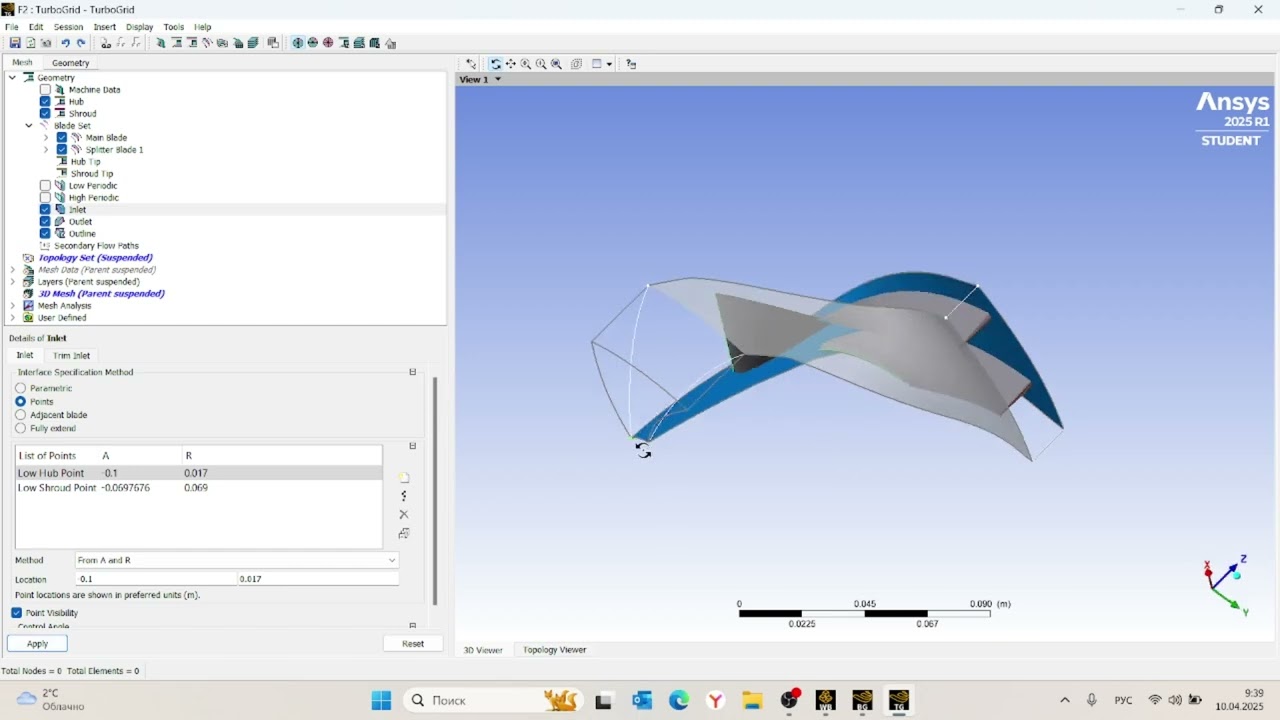Click the Undo arrow in the toolbar
The image size is (1280, 720).
65,43
